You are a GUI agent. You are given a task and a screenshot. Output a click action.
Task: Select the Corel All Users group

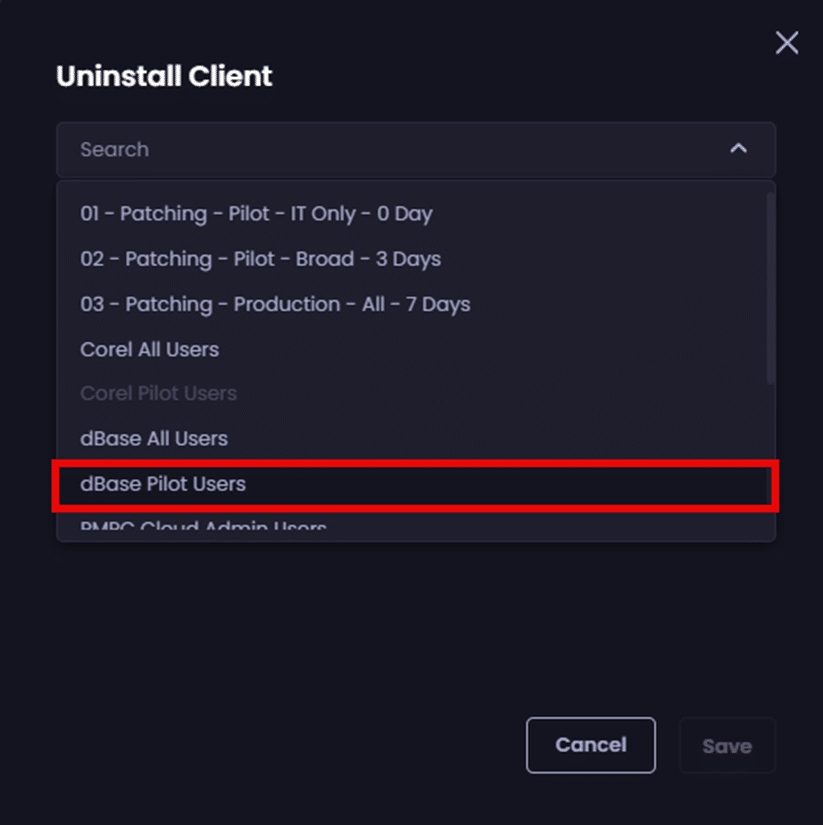point(149,349)
